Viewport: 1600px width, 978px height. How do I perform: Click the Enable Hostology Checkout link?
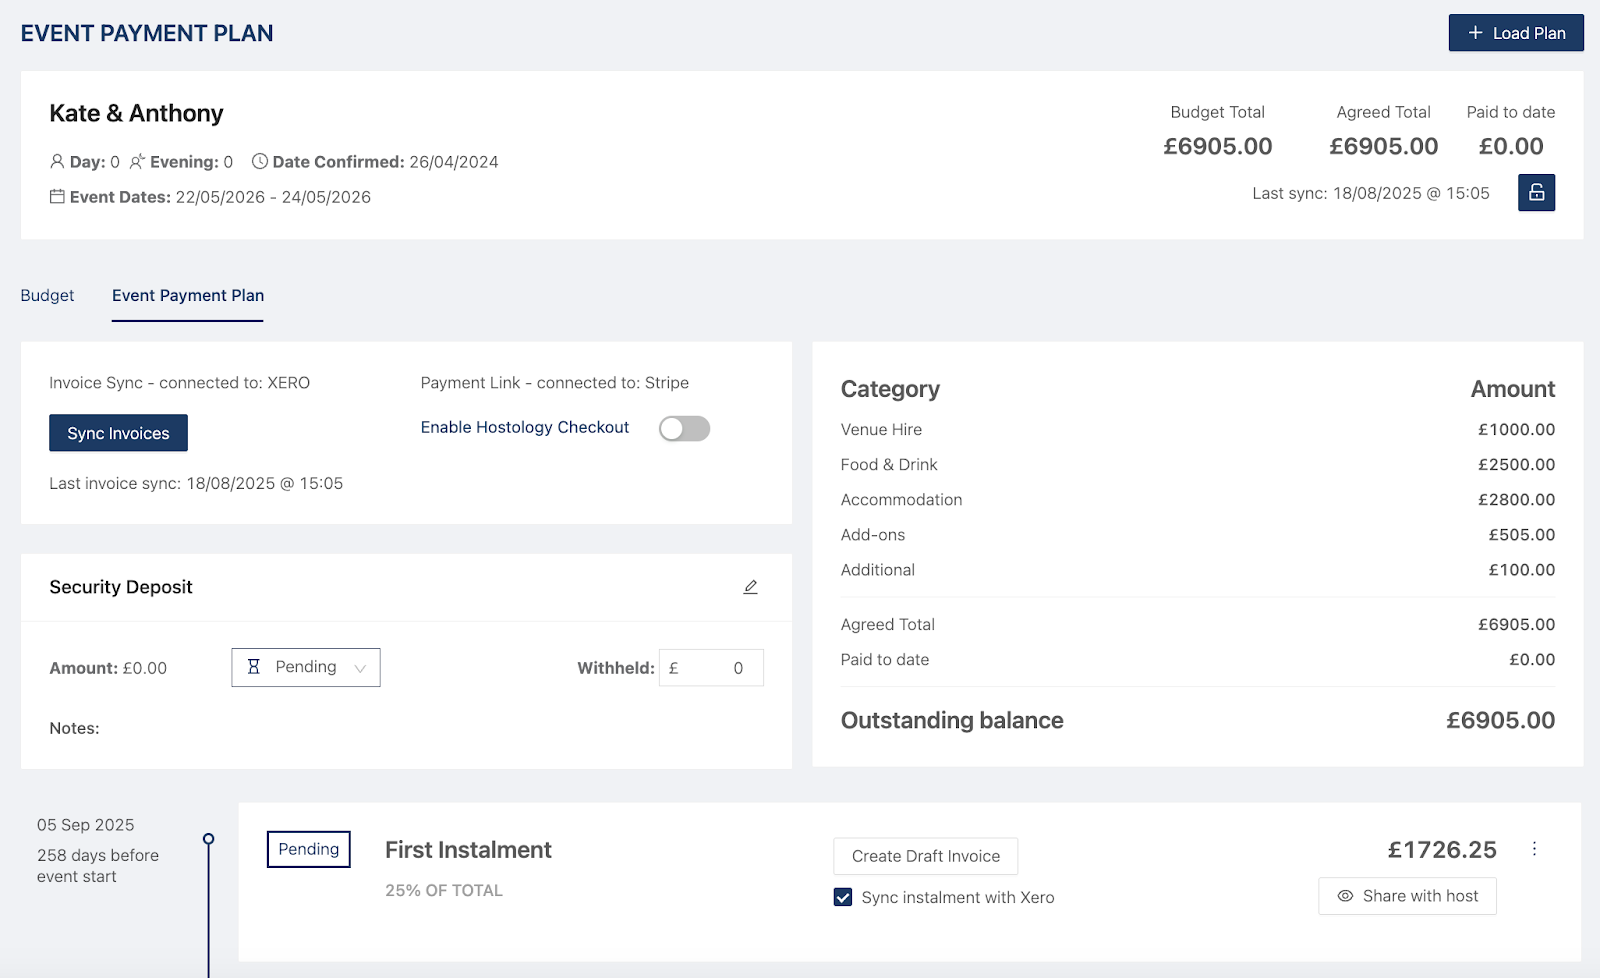[x=525, y=428]
